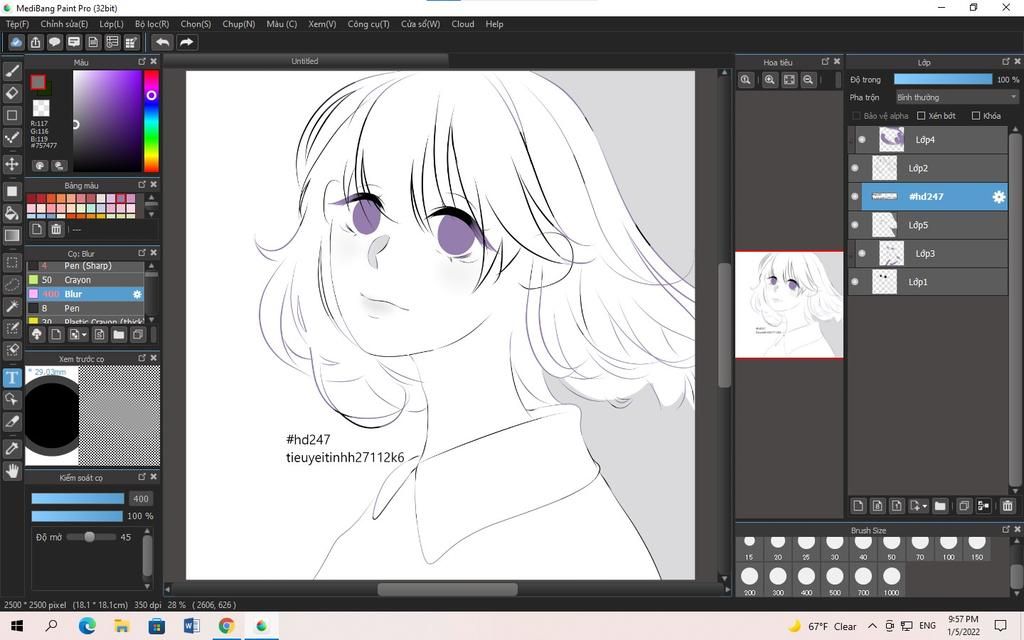
Task: Select the Eraser tool
Action: (12, 93)
